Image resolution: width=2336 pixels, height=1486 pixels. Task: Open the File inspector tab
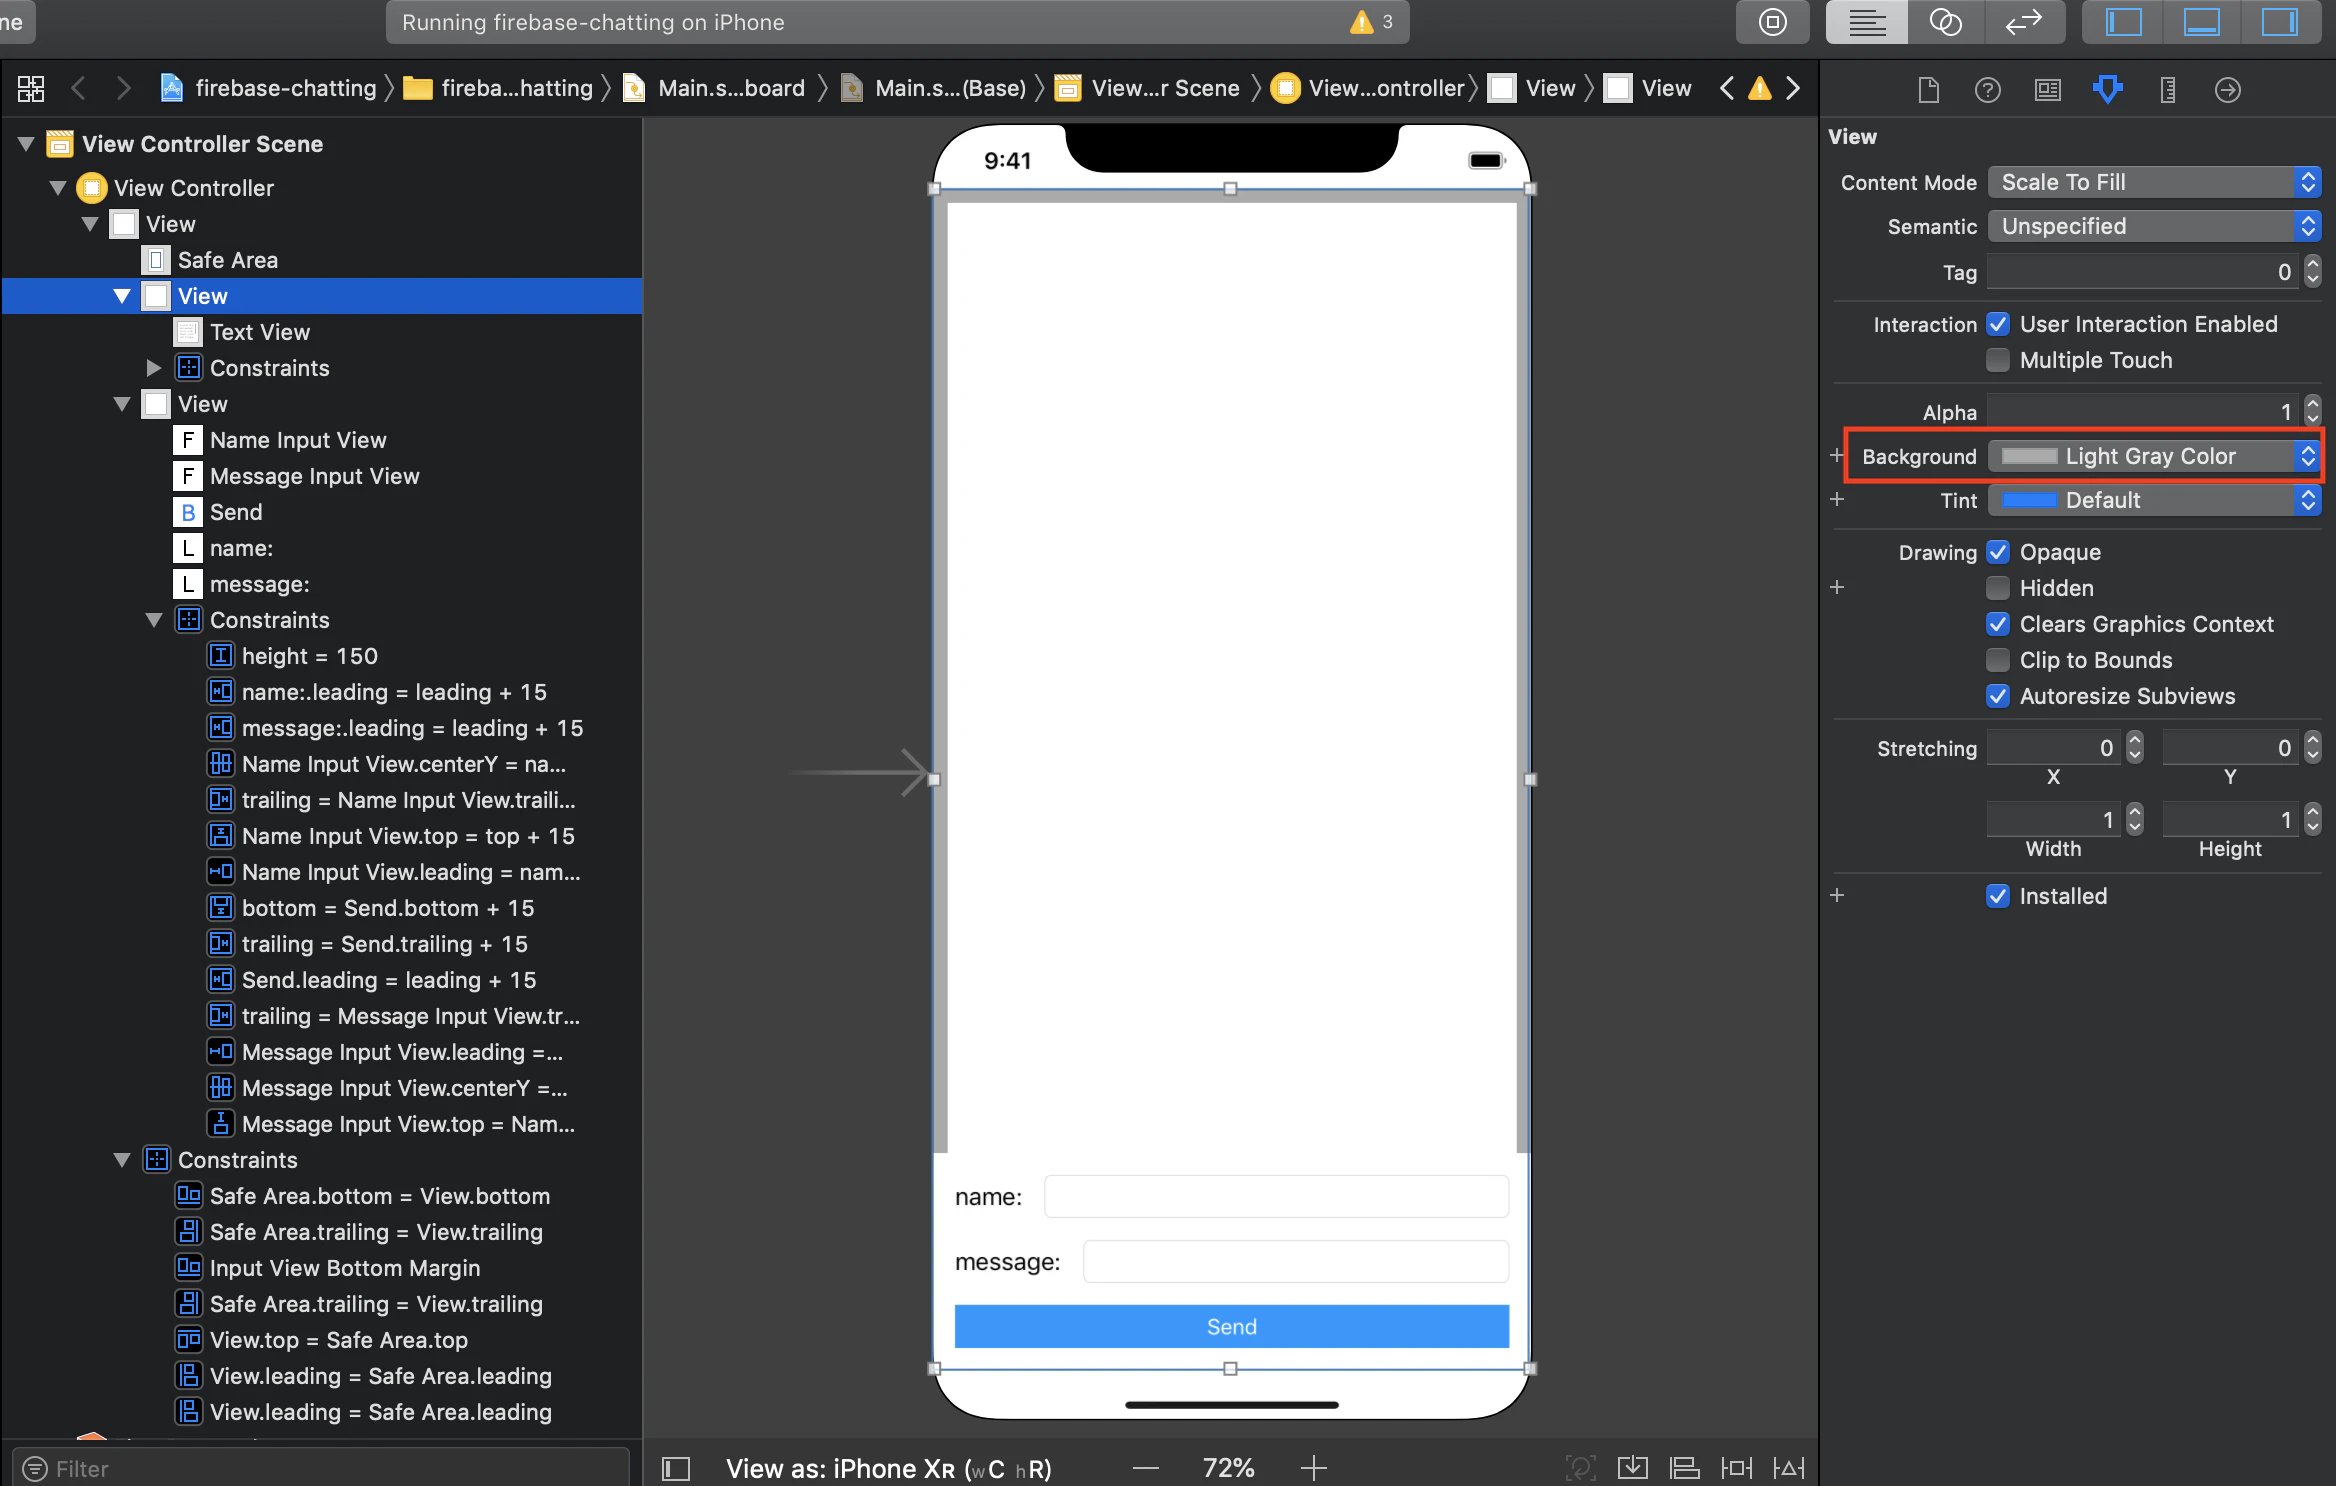tap(1928, 90)
